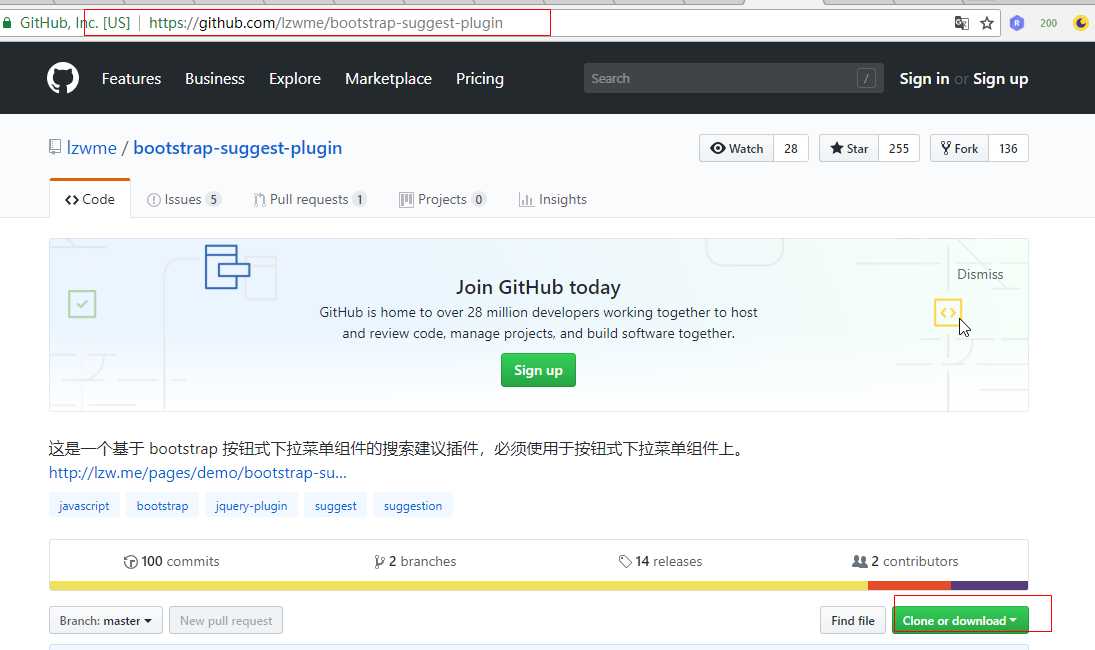1095x650 pixels.
Task: Open the forks count 136
Action: [x=1008, y=148]
